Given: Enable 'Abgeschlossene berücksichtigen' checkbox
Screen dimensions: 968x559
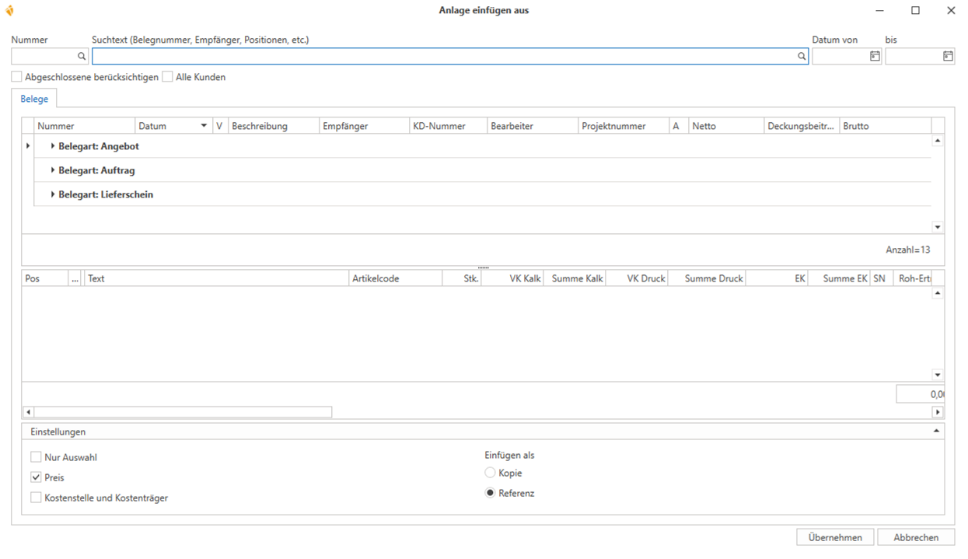Looking at the screenshot, I should 17,77.
